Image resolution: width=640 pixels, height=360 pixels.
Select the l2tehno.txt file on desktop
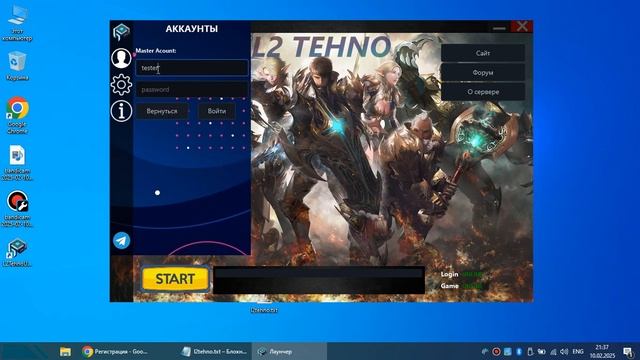[x=264, y=307]
